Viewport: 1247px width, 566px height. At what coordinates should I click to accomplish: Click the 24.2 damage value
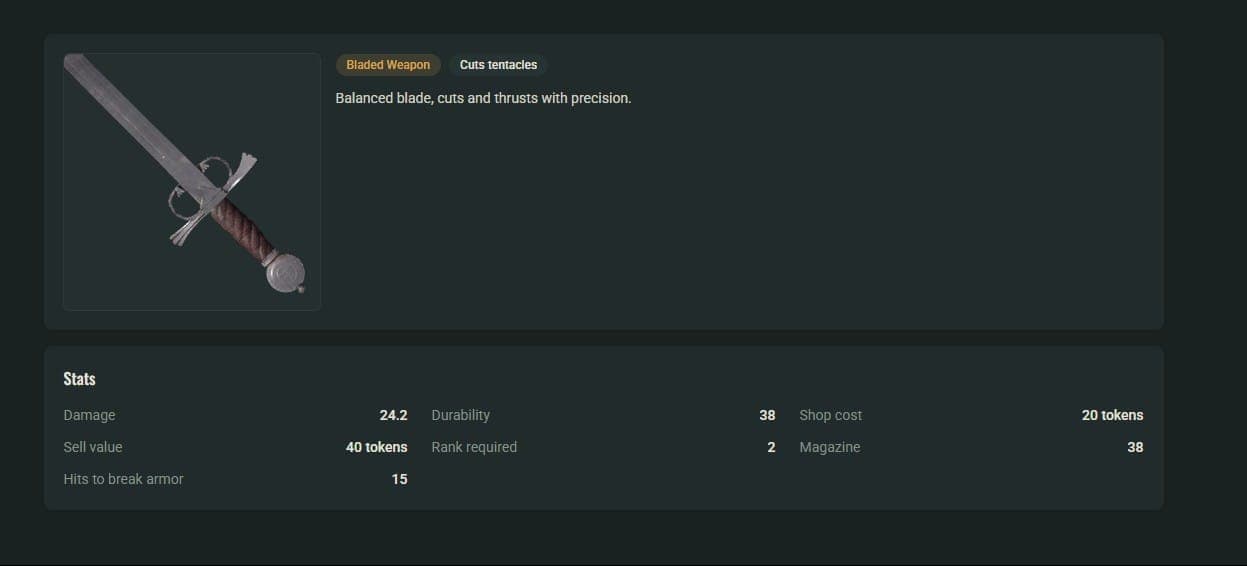(x=393, y=415)
